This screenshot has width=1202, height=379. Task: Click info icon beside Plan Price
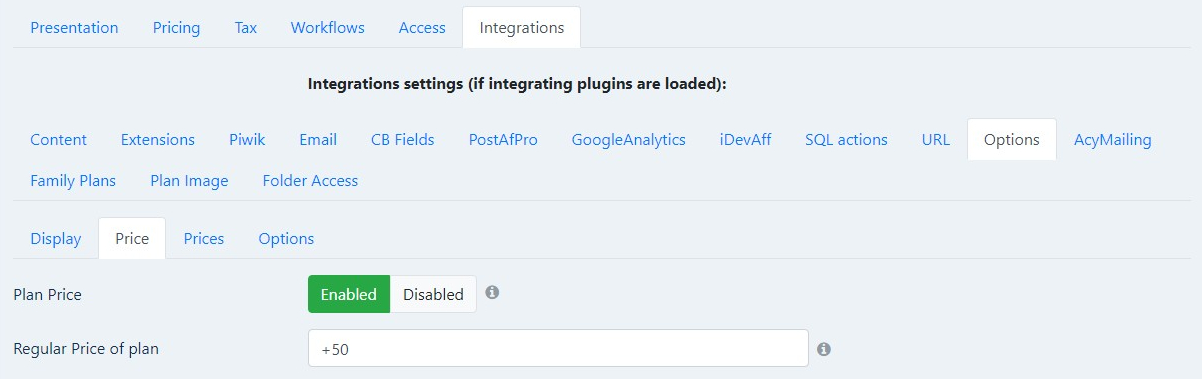tap(492, 293)
